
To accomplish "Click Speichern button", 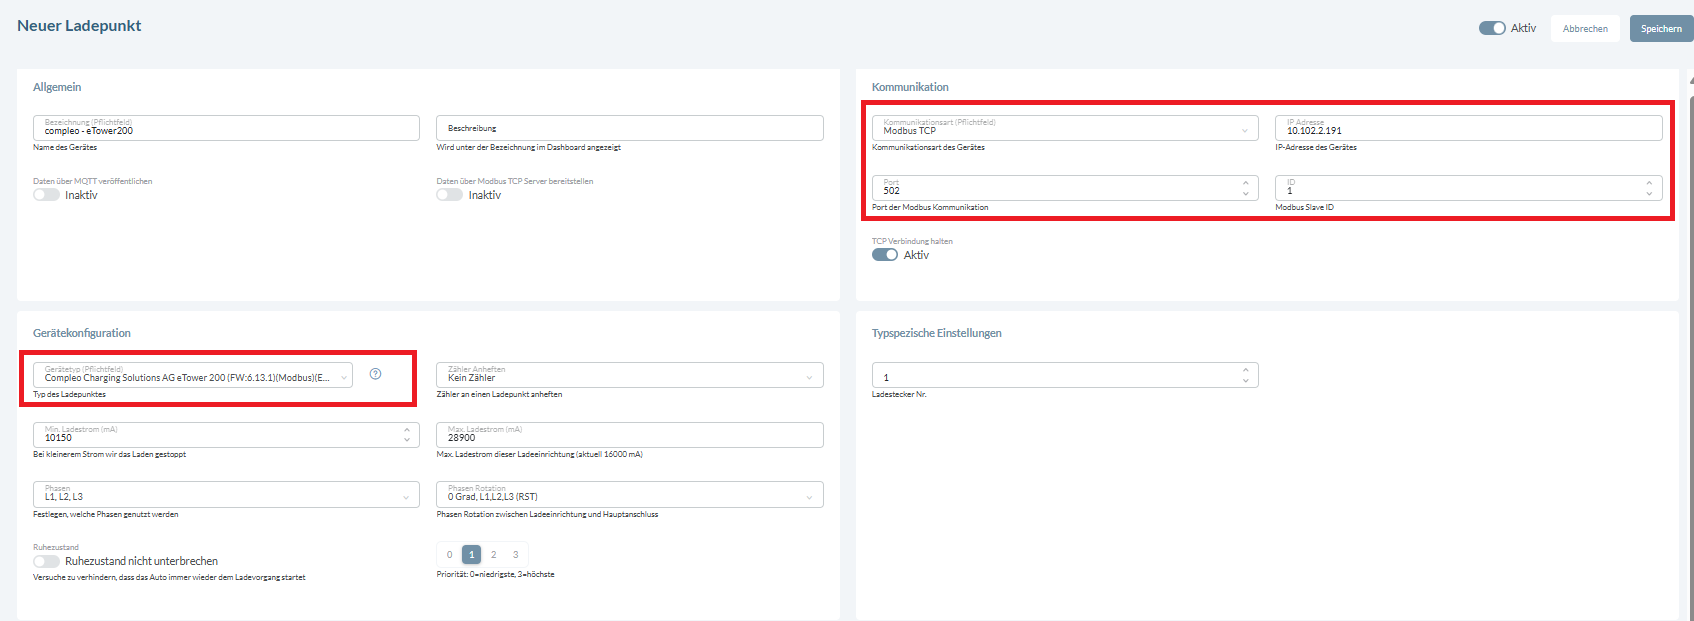I will click(1660, 28).
